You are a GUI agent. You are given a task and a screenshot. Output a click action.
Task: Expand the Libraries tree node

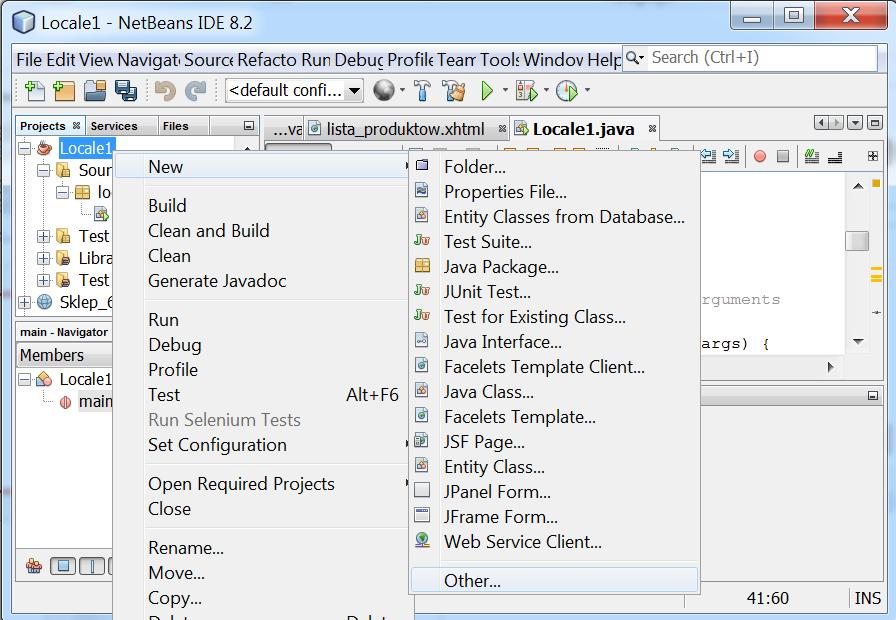point(43,258)
